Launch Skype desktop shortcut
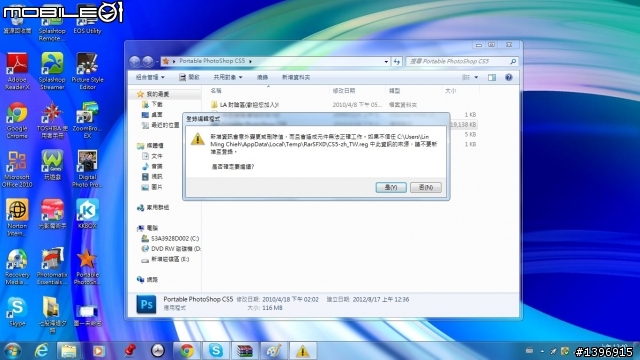The image size is (640, 360). (17, 312)
